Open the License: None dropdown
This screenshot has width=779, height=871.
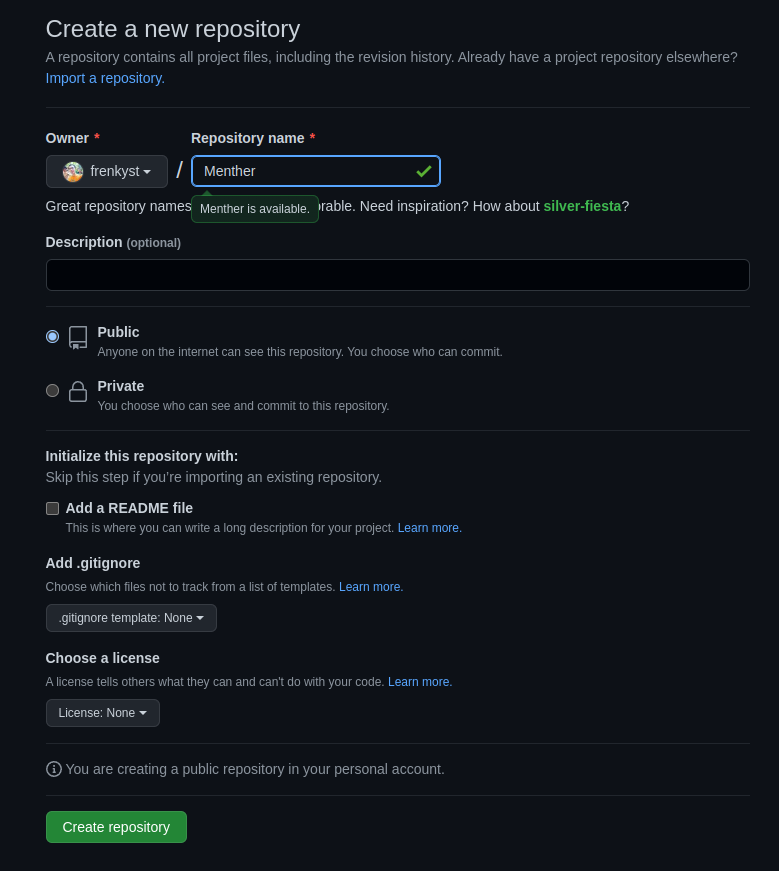[102, 712]
